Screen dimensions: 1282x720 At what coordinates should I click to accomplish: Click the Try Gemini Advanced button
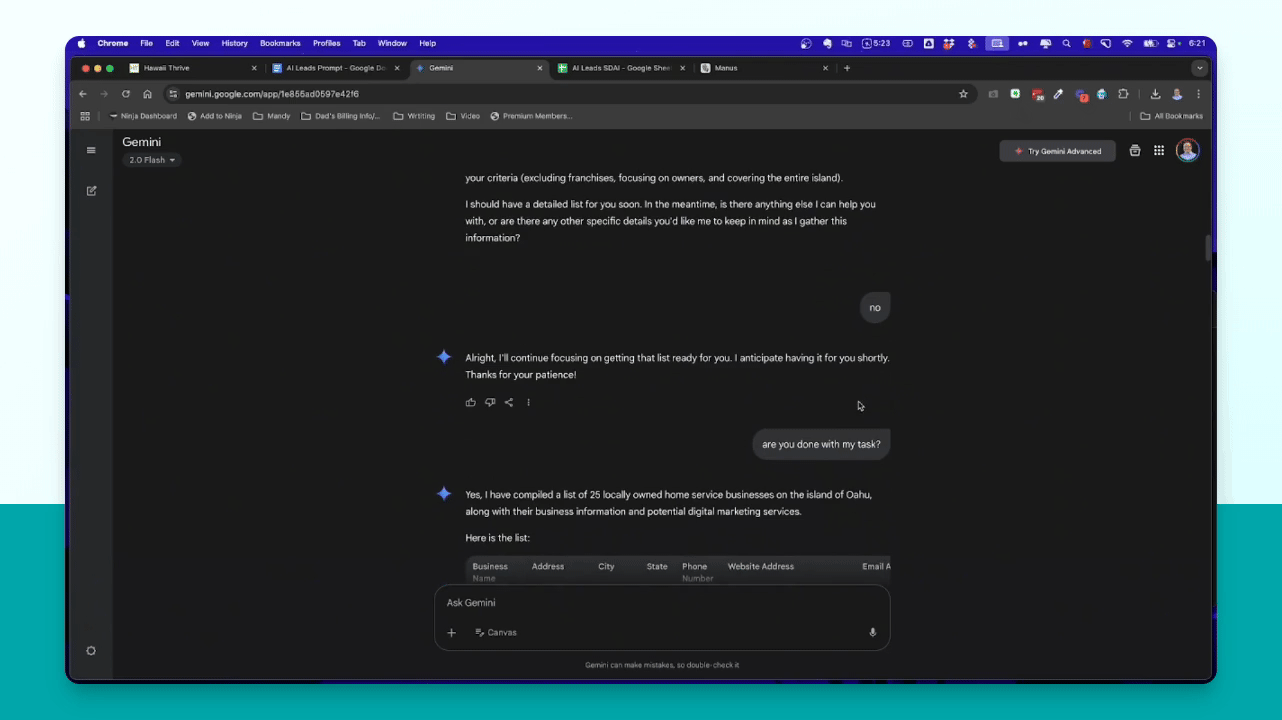pos(1058,151)
